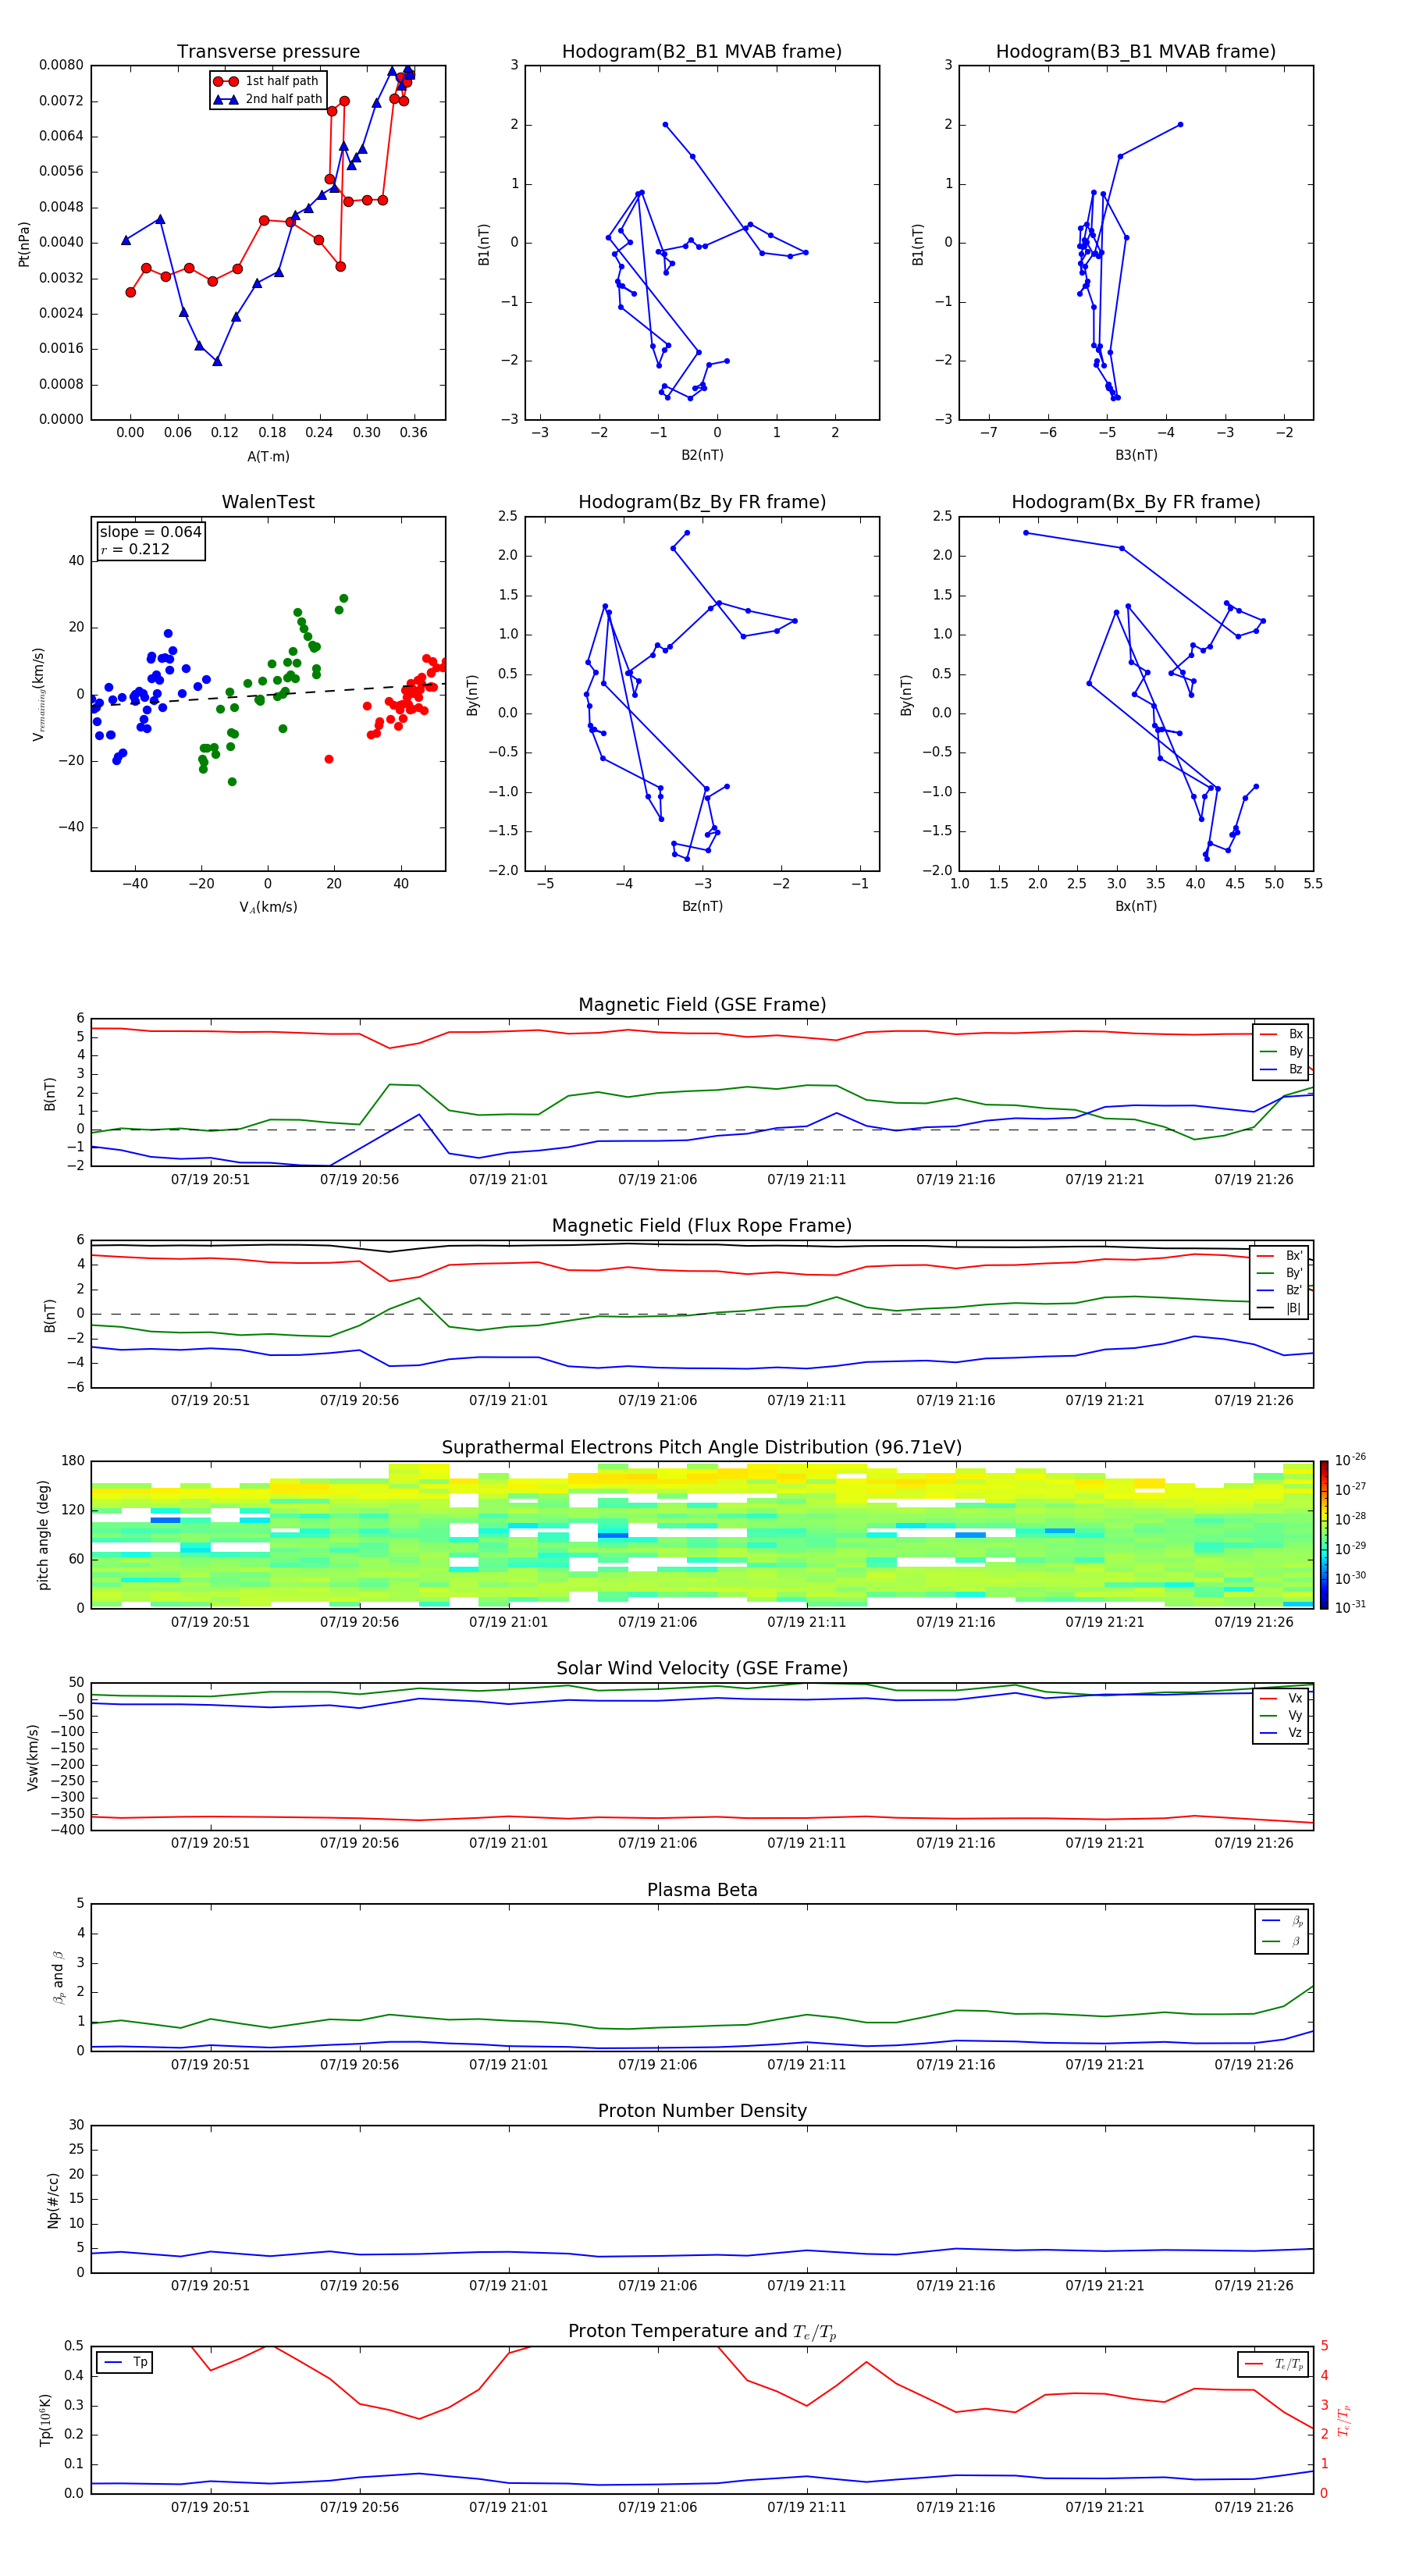This screenshot has height=2576, width=1405.
Task: Click the Tp legend entry in temperature plot
Action: click(125, 2363)
